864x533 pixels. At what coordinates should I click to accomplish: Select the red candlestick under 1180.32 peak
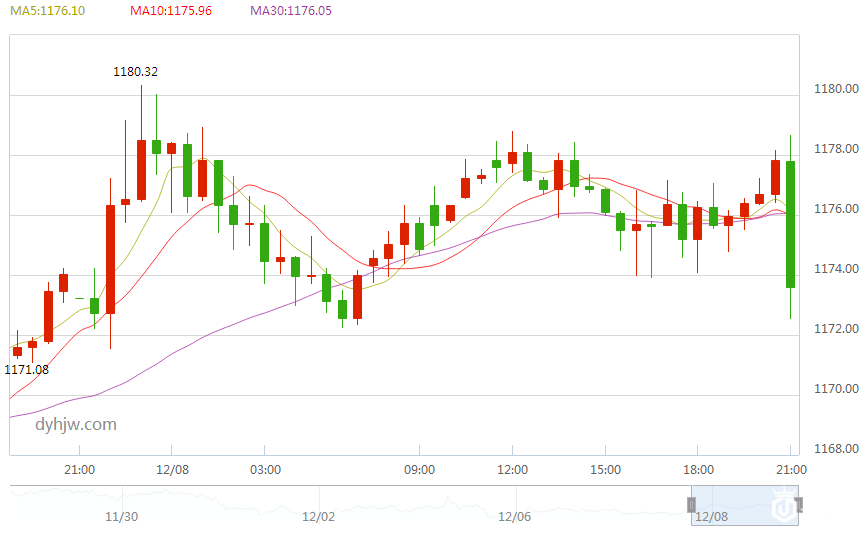tap(142, 170)
